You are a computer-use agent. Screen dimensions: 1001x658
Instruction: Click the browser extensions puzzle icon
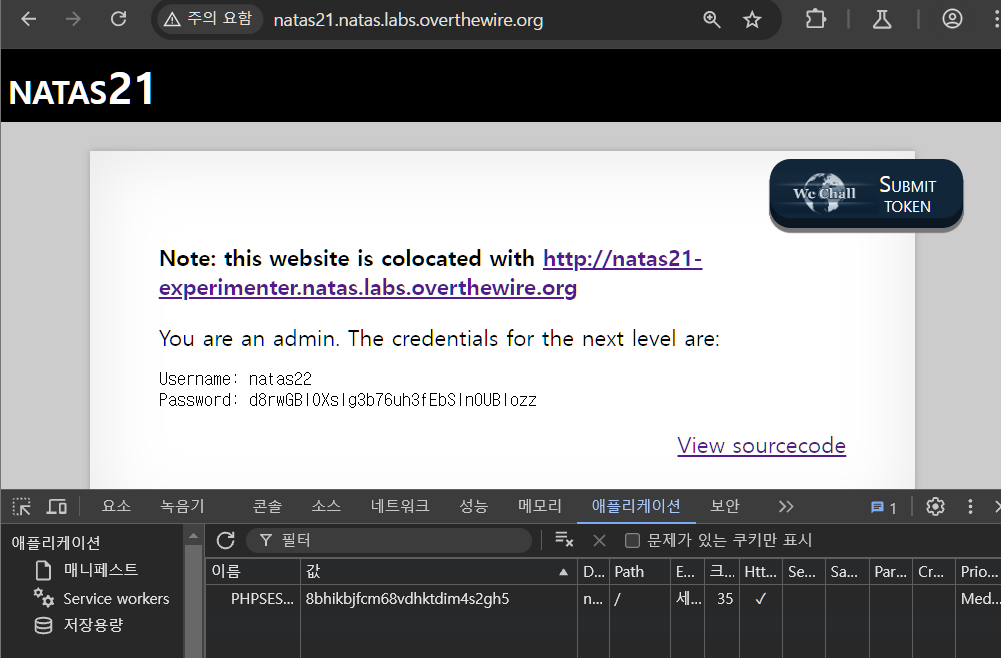816,19
